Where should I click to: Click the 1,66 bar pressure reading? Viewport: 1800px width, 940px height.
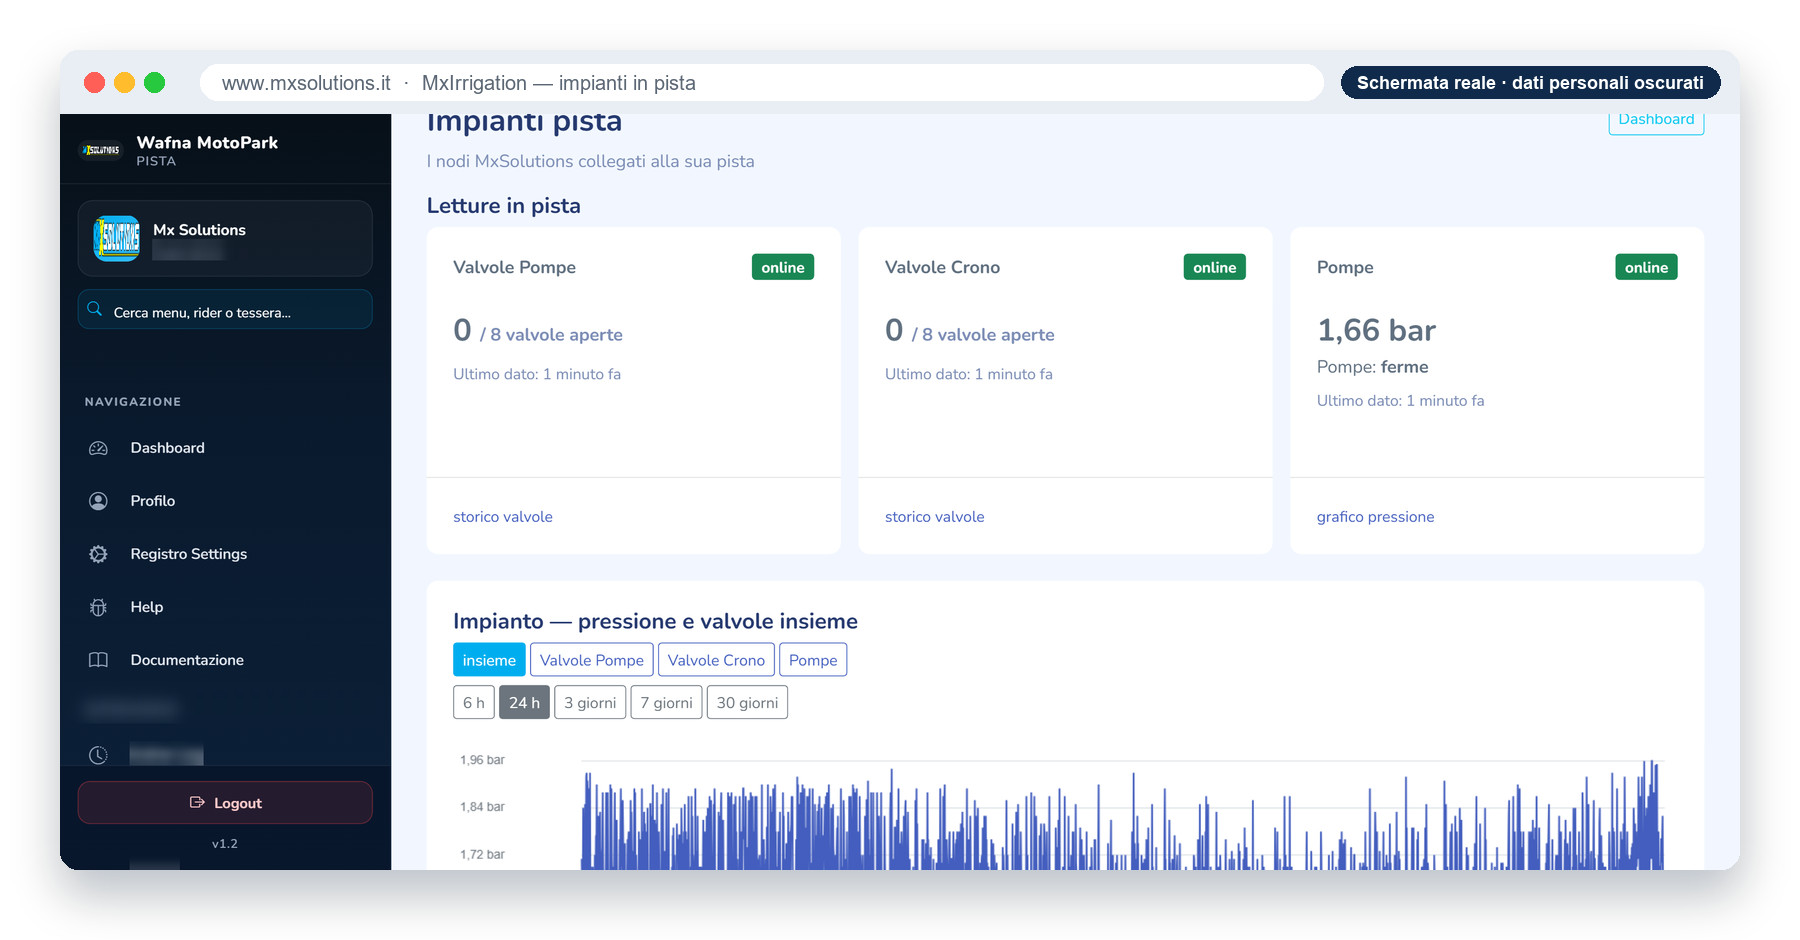(x=1376, y=330)
